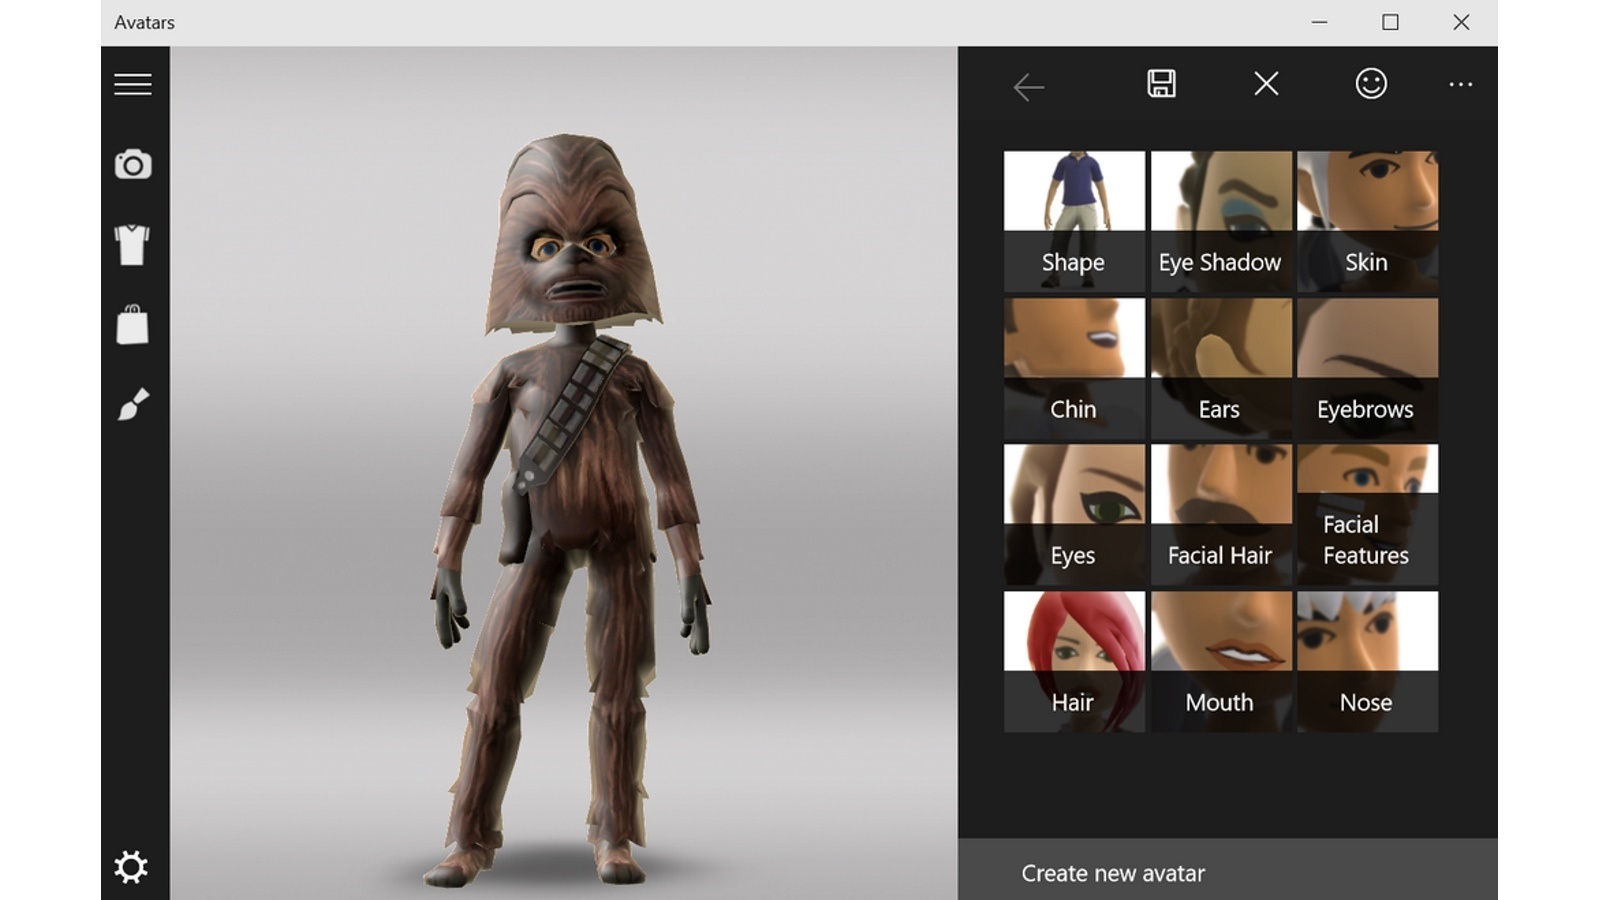Select the Nose customization tile
Screen dimensions: 1600x900
[1367, 660]
